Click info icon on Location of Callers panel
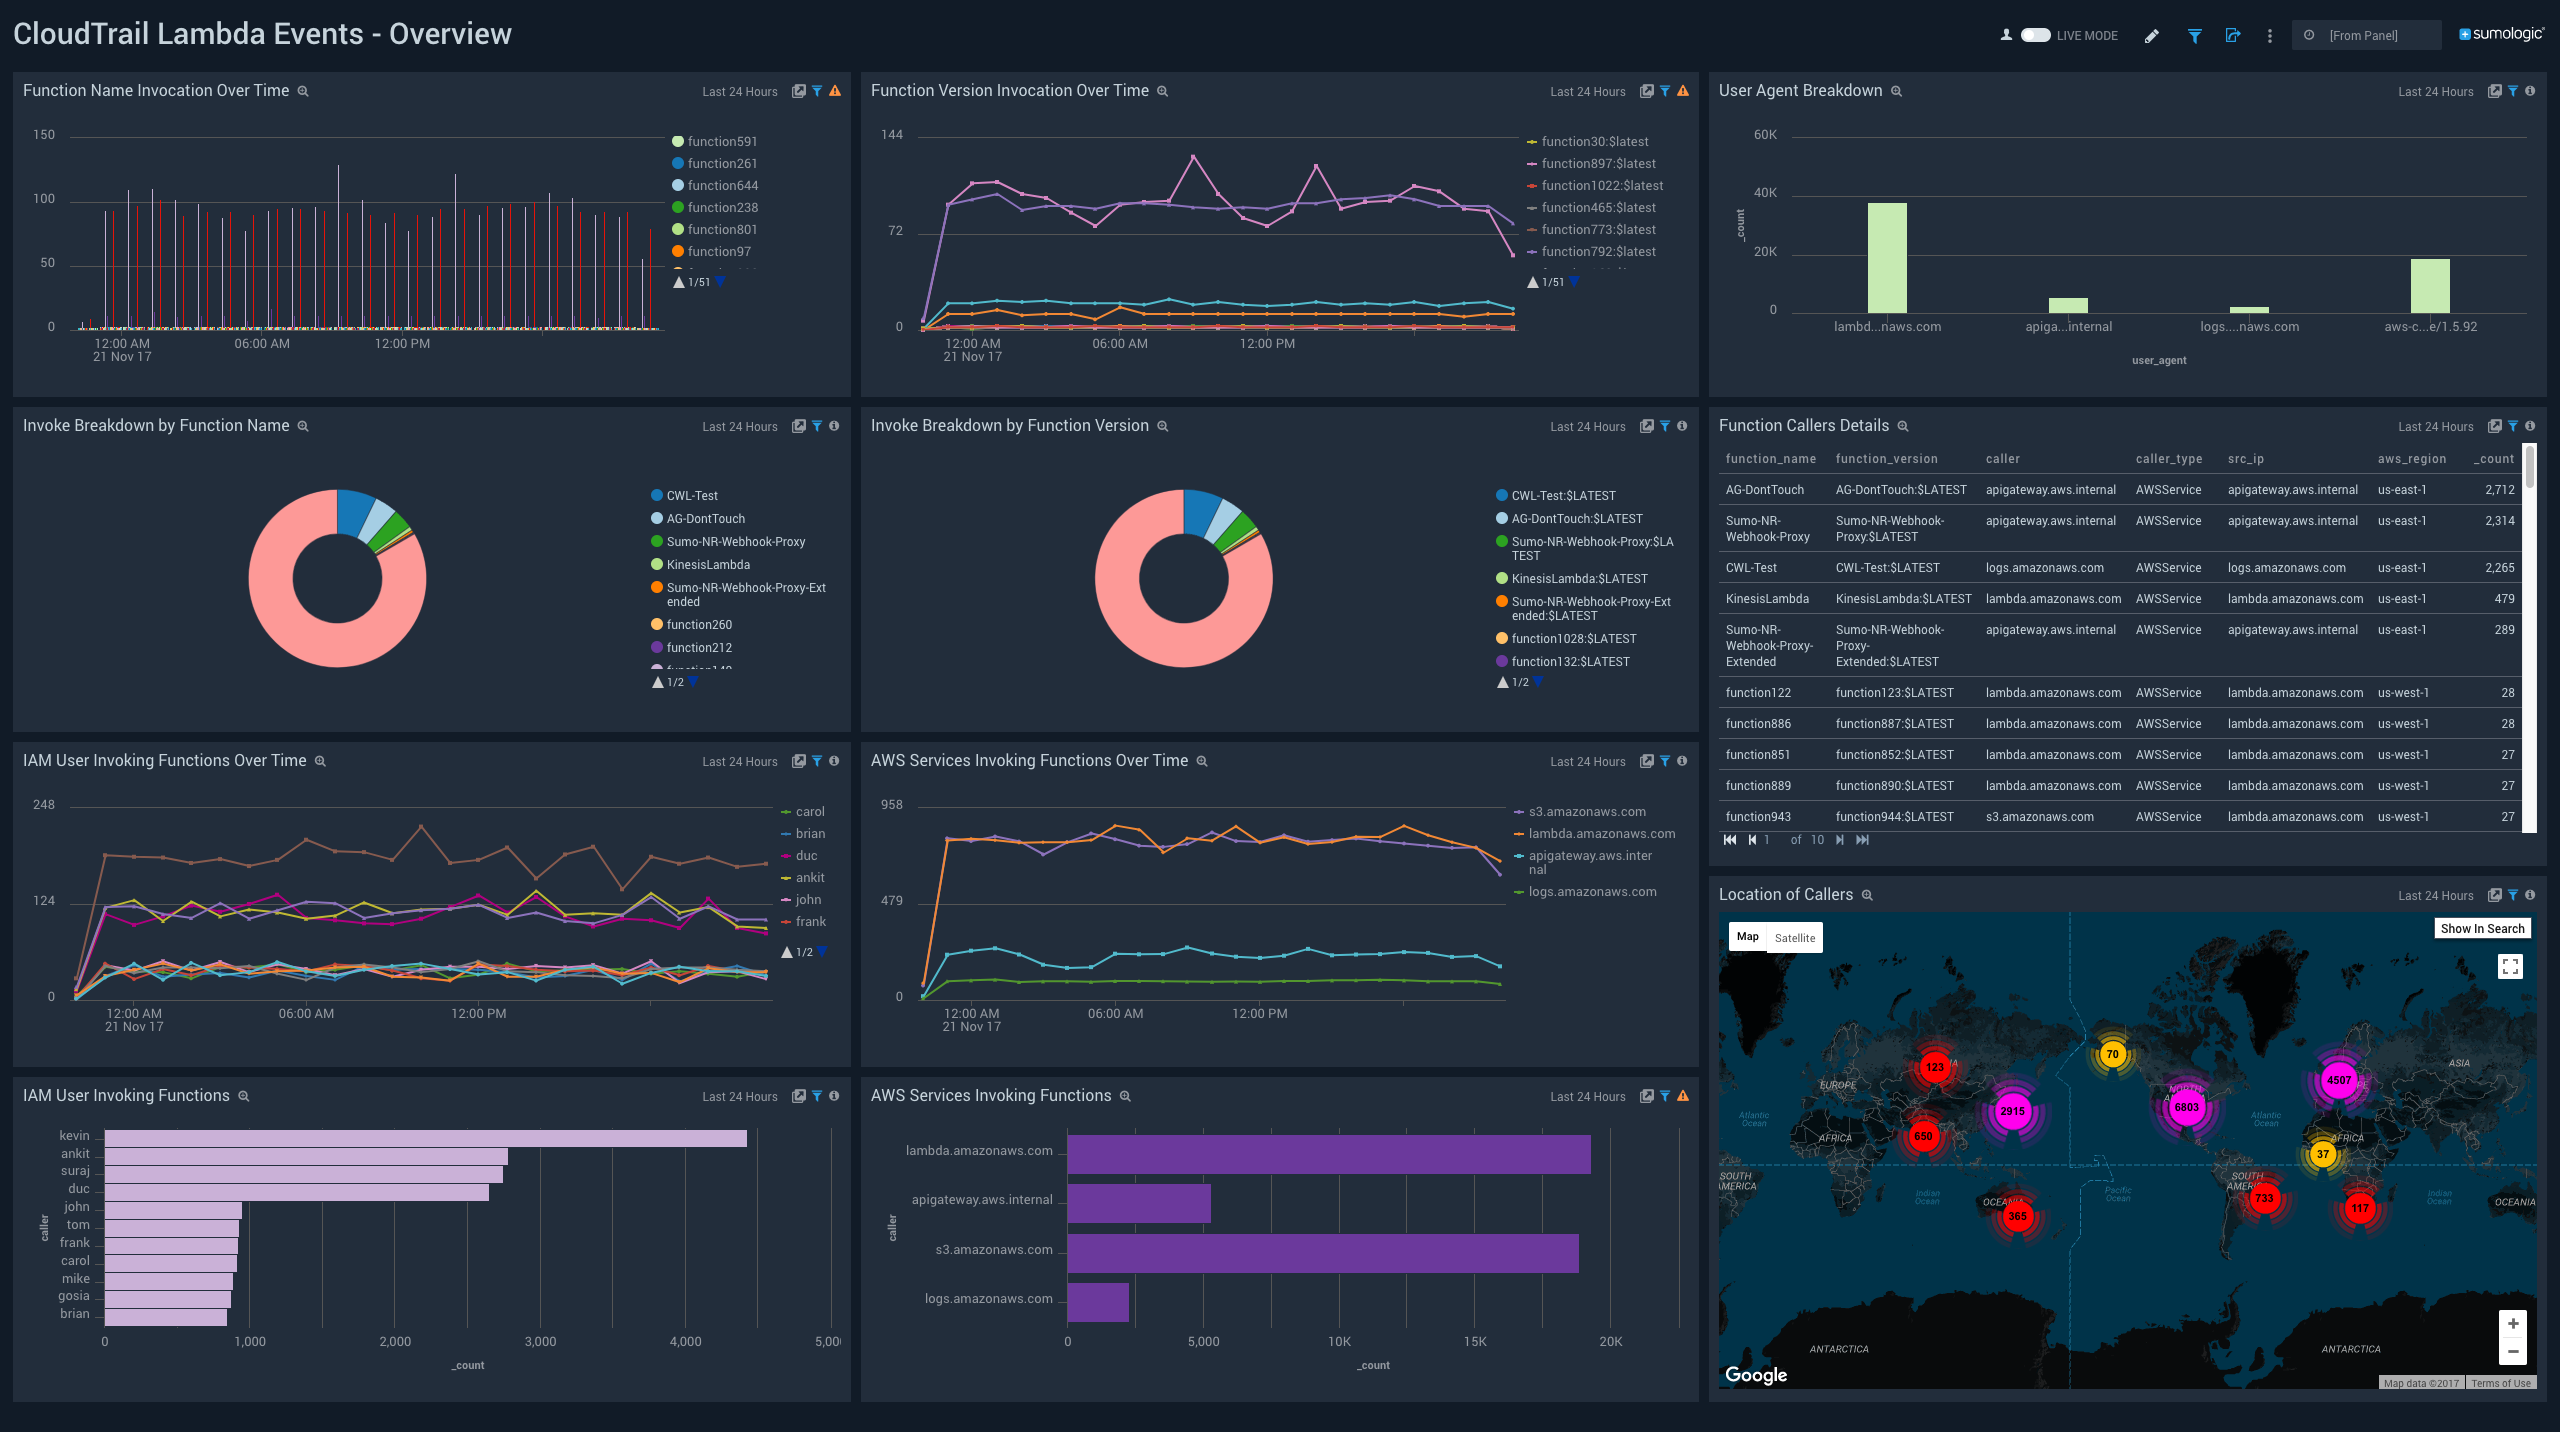This screenshot has height=1432, width=2560. click(2530, 895)
